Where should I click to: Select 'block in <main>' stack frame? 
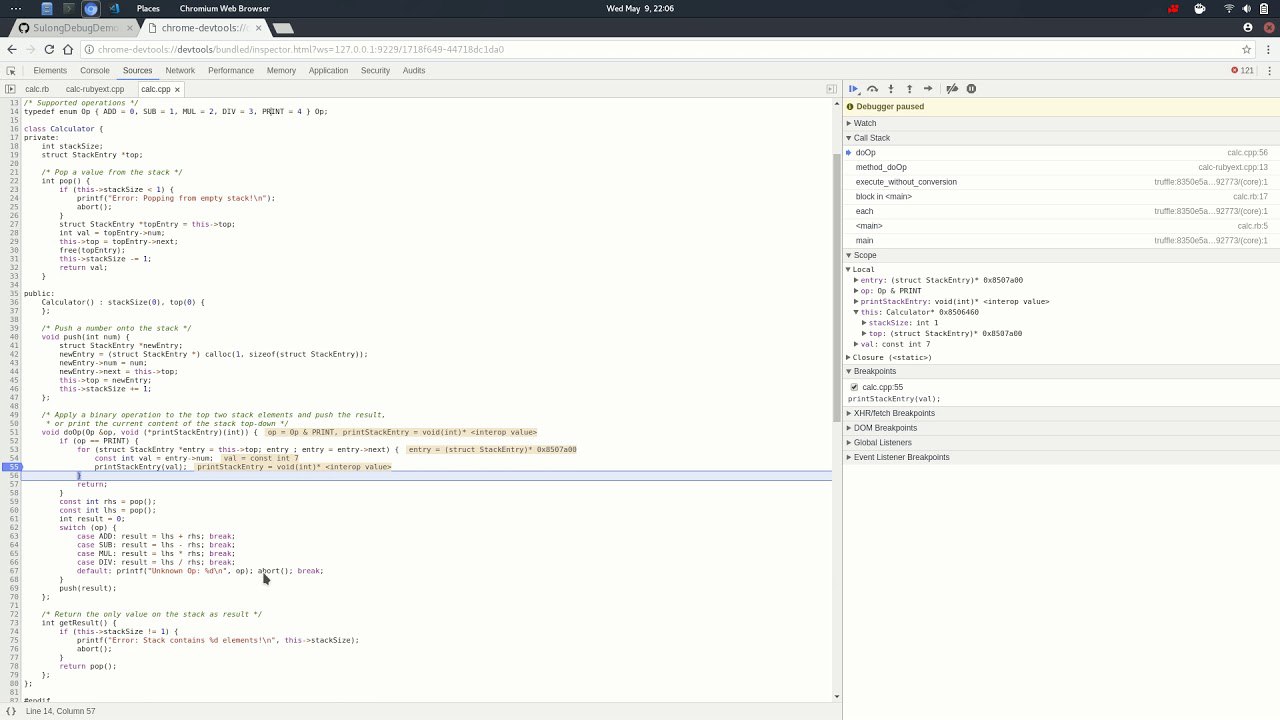coord(1061,196)
